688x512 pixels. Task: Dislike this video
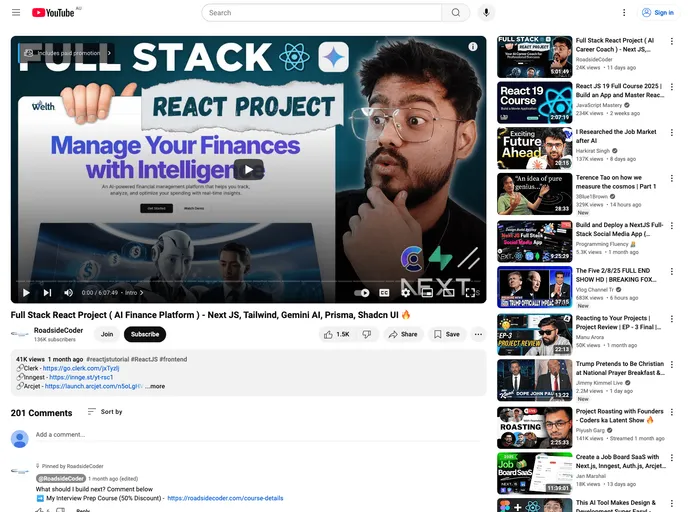click(x=367, y=334)
